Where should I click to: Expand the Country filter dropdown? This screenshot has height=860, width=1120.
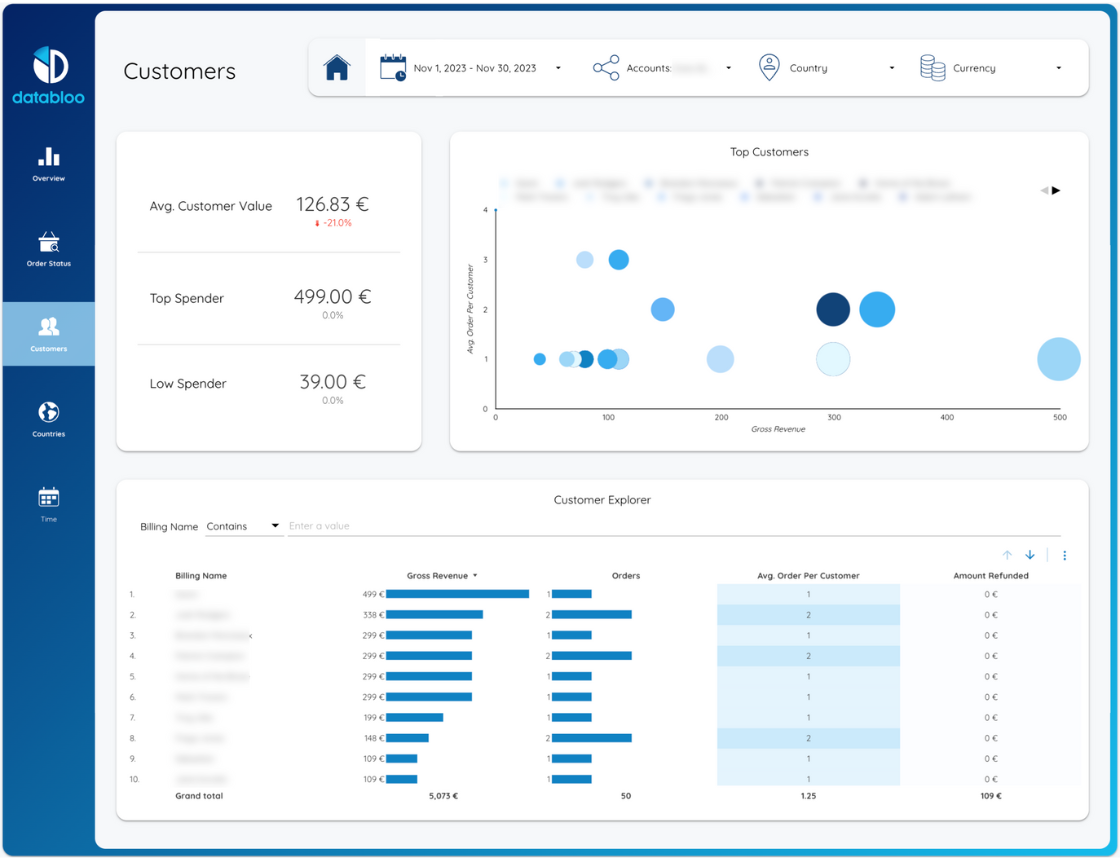[x=891, y=68]
